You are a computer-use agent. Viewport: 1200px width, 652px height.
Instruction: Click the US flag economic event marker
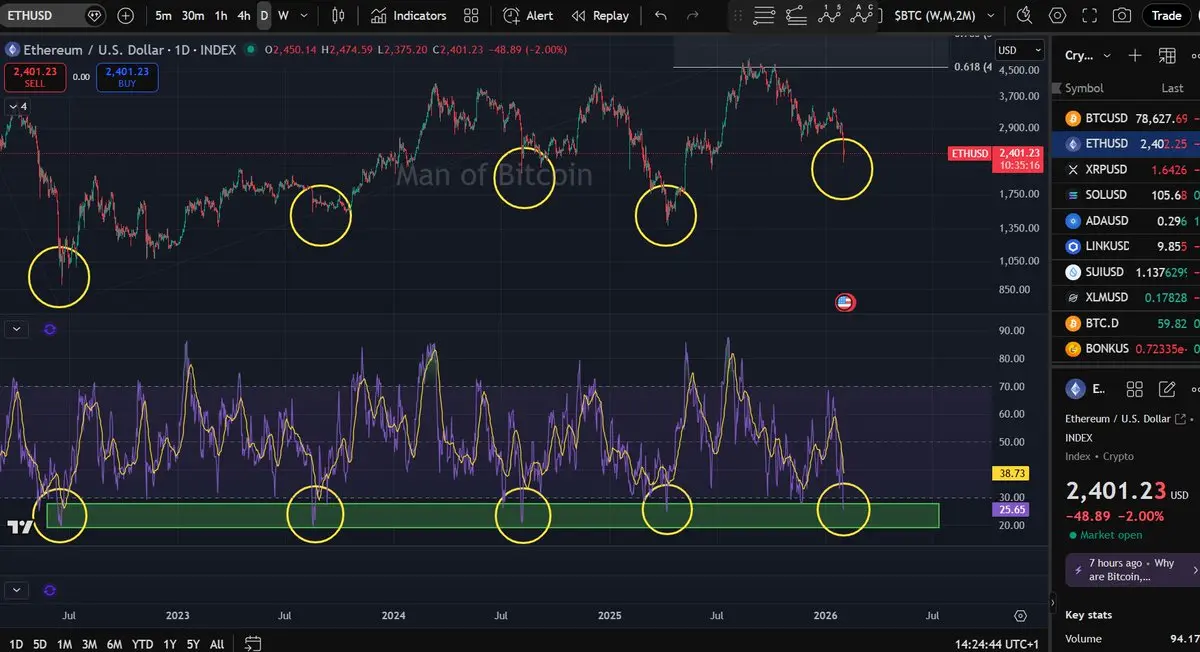[x=844, y=303]
